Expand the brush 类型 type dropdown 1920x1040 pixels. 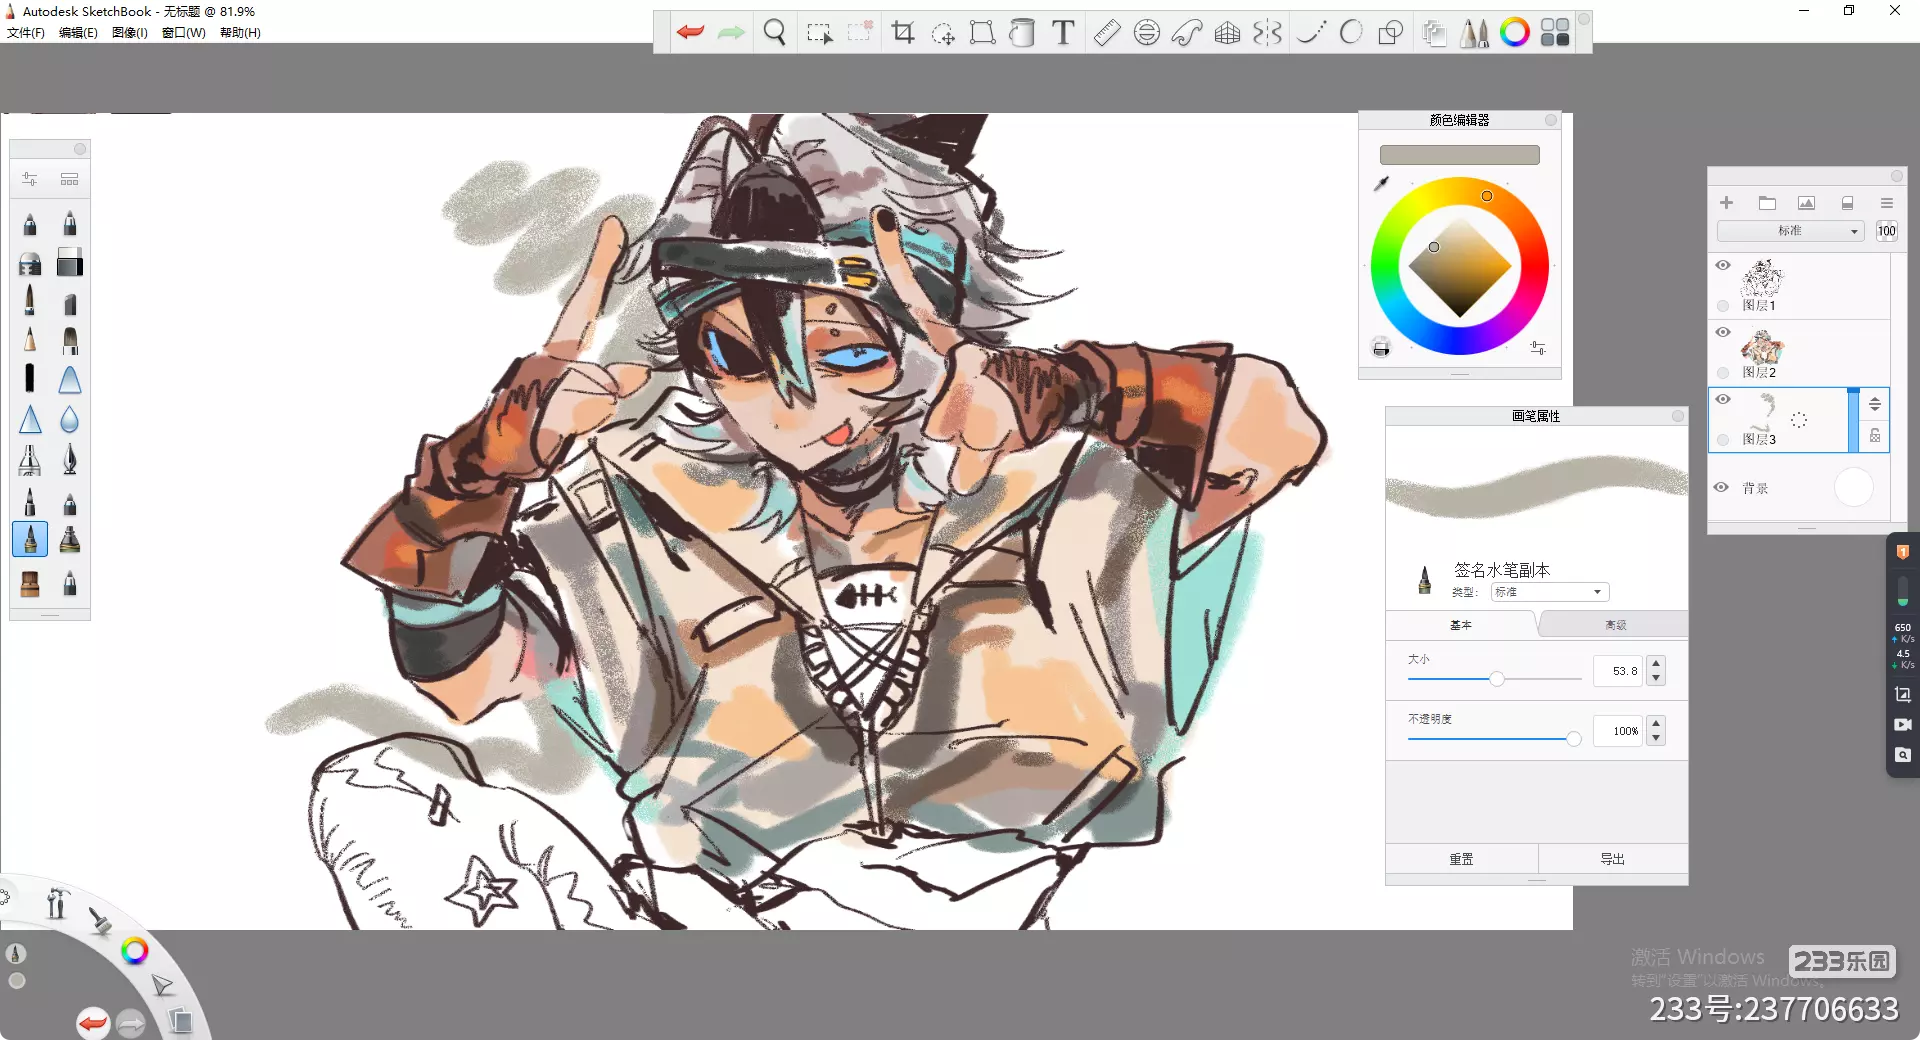[1549, 592]
